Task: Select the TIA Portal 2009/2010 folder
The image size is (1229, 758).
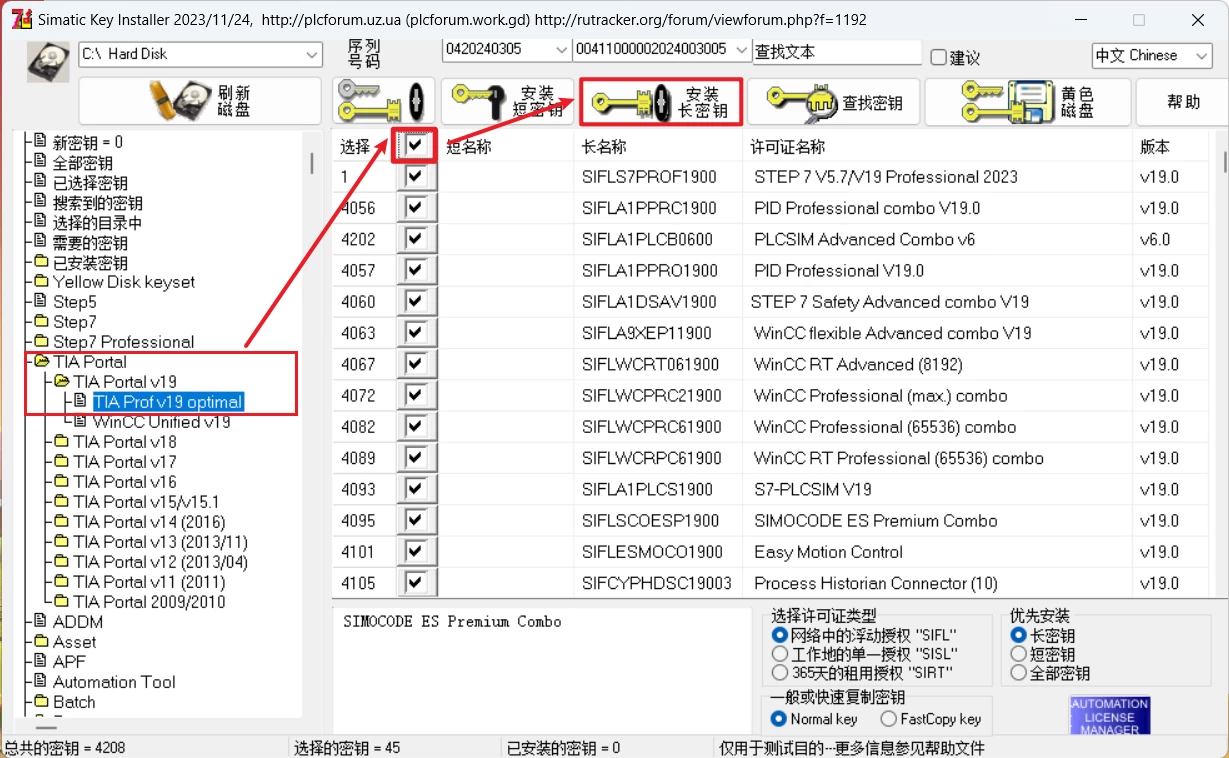Action: pyautogui.click(x=149, y=602)
